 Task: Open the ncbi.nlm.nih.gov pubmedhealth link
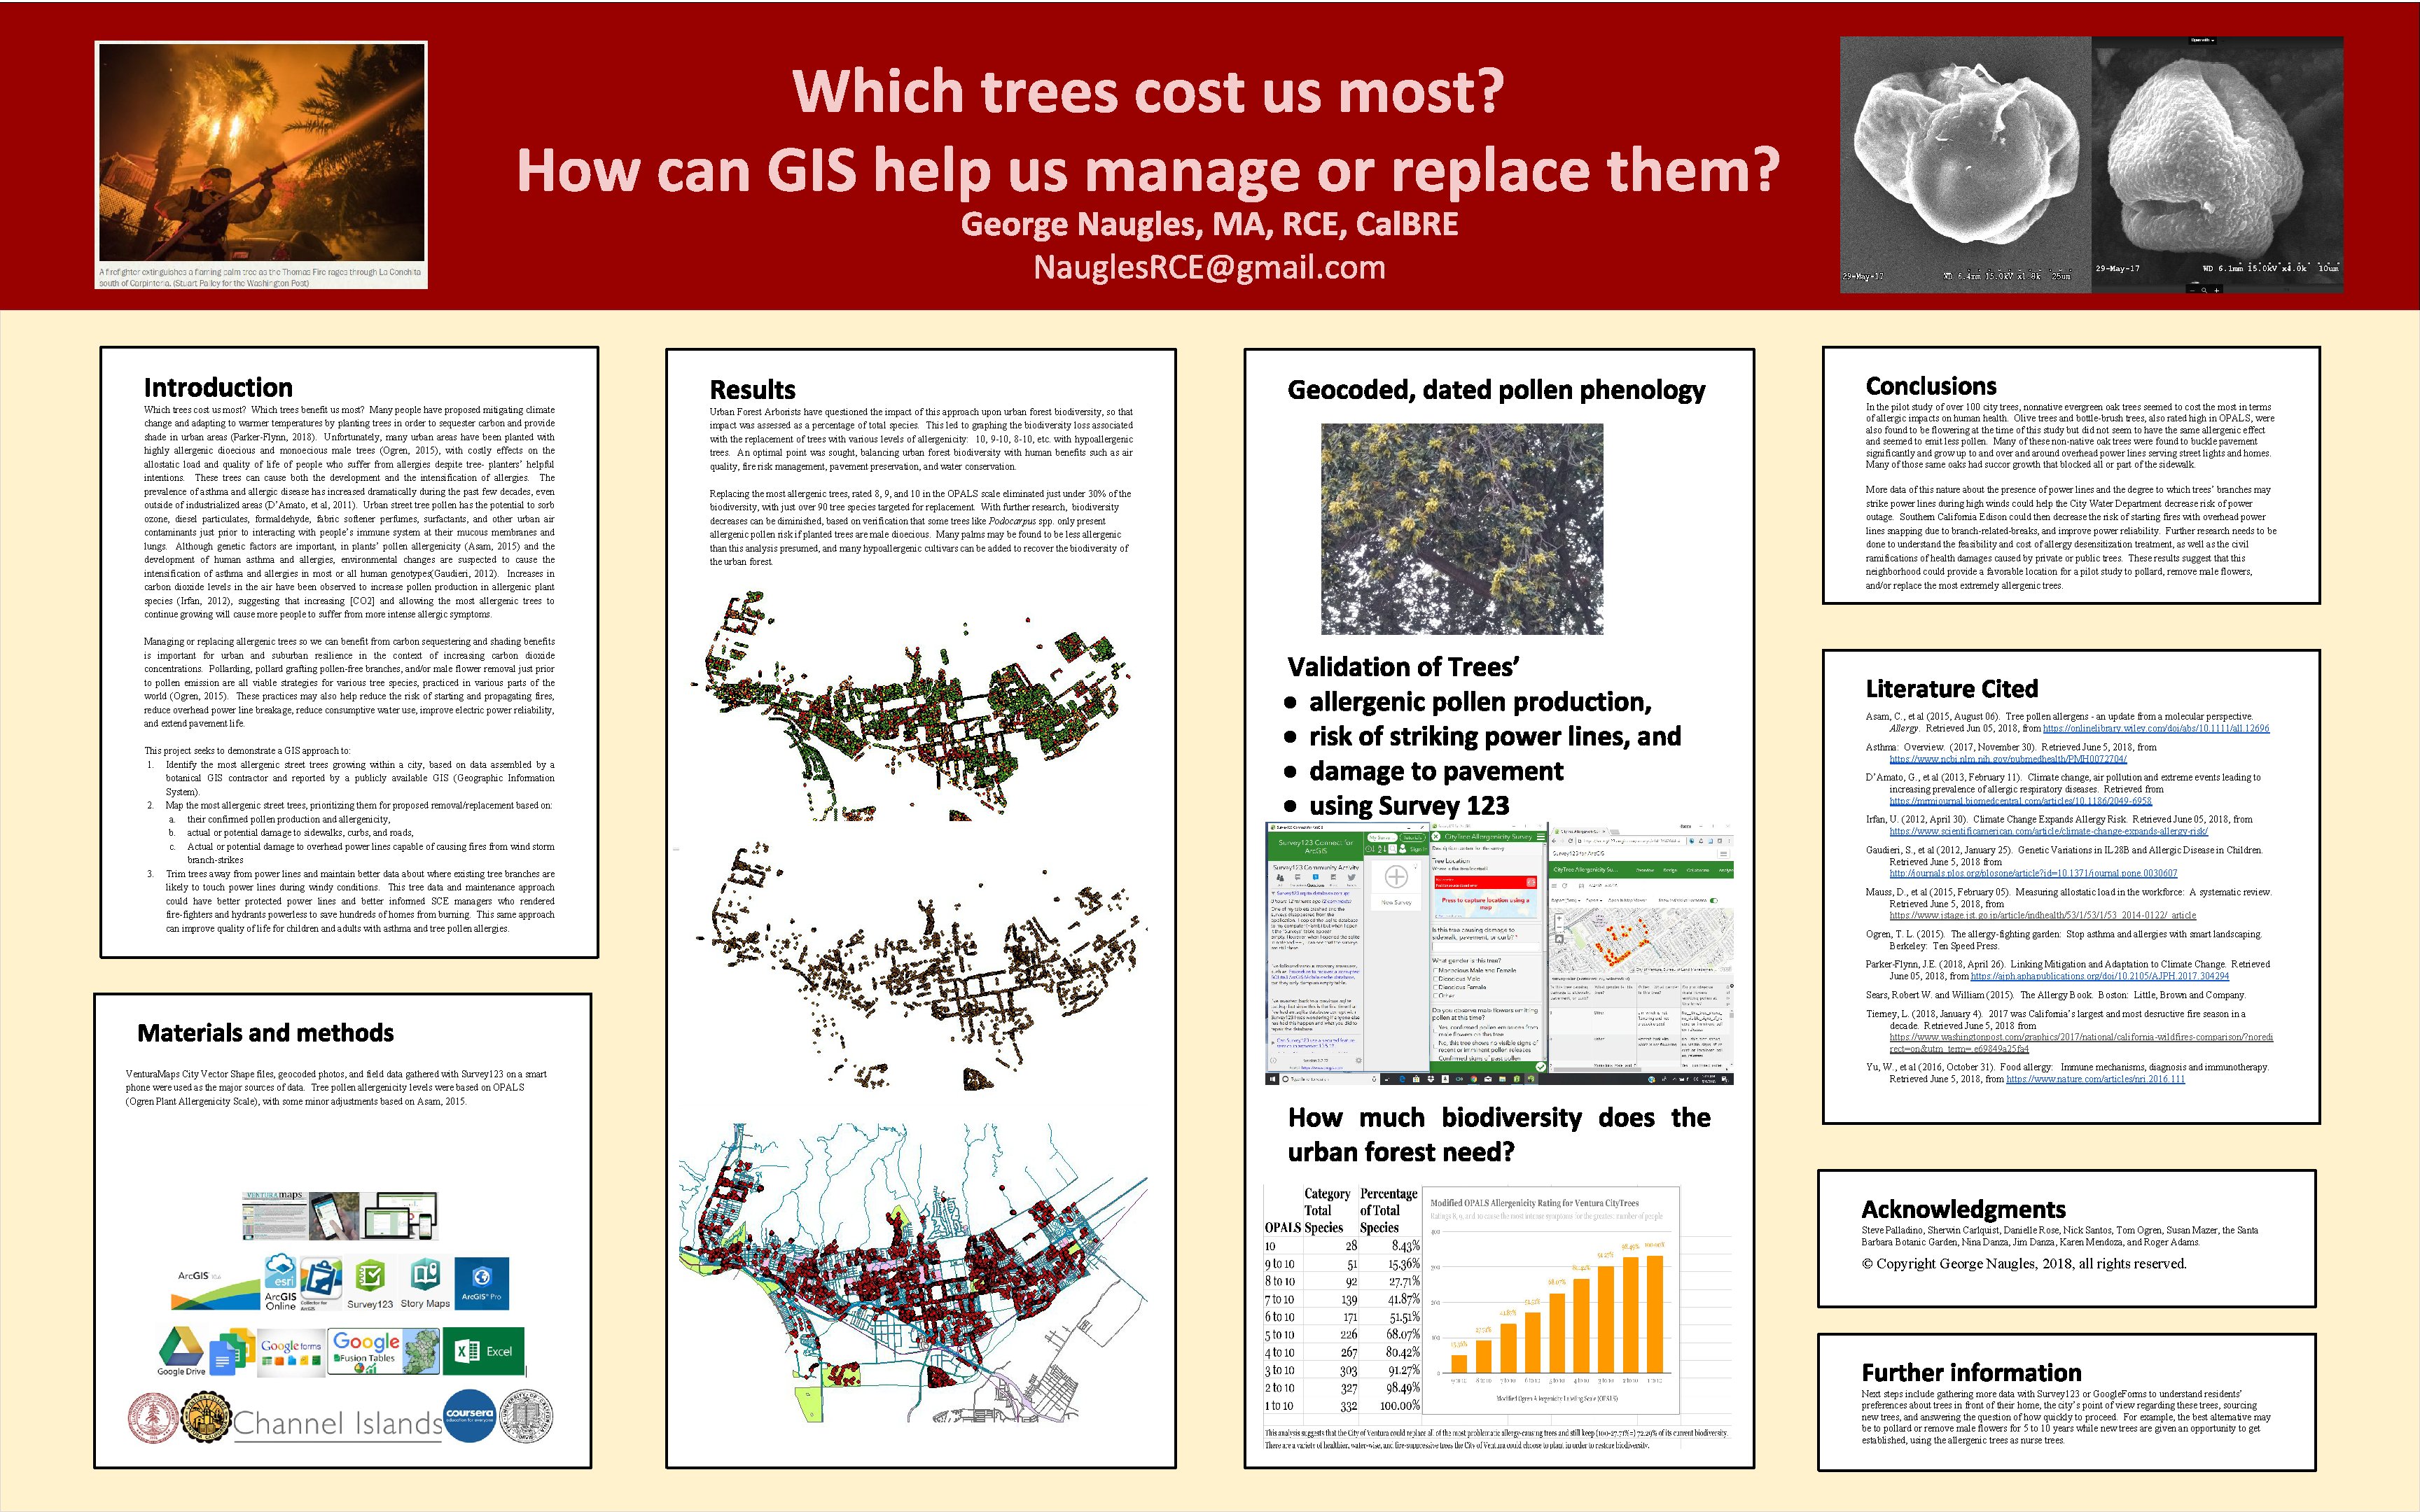pos(2008,759)
